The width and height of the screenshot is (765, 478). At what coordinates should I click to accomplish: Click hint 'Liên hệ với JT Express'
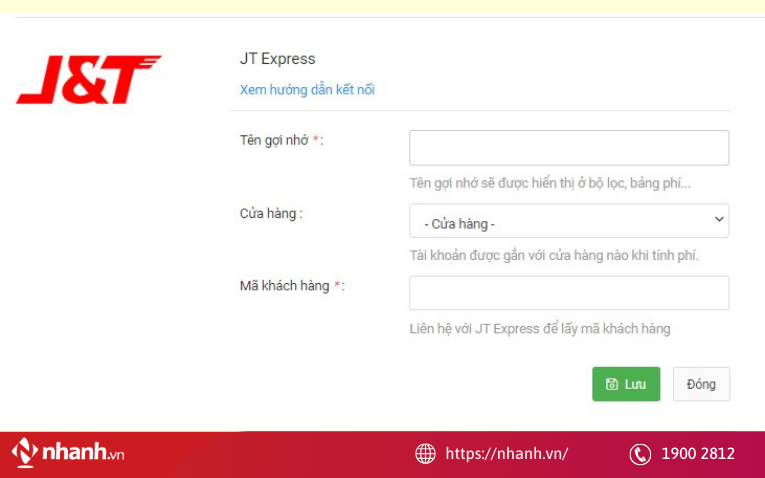point(540,329)
